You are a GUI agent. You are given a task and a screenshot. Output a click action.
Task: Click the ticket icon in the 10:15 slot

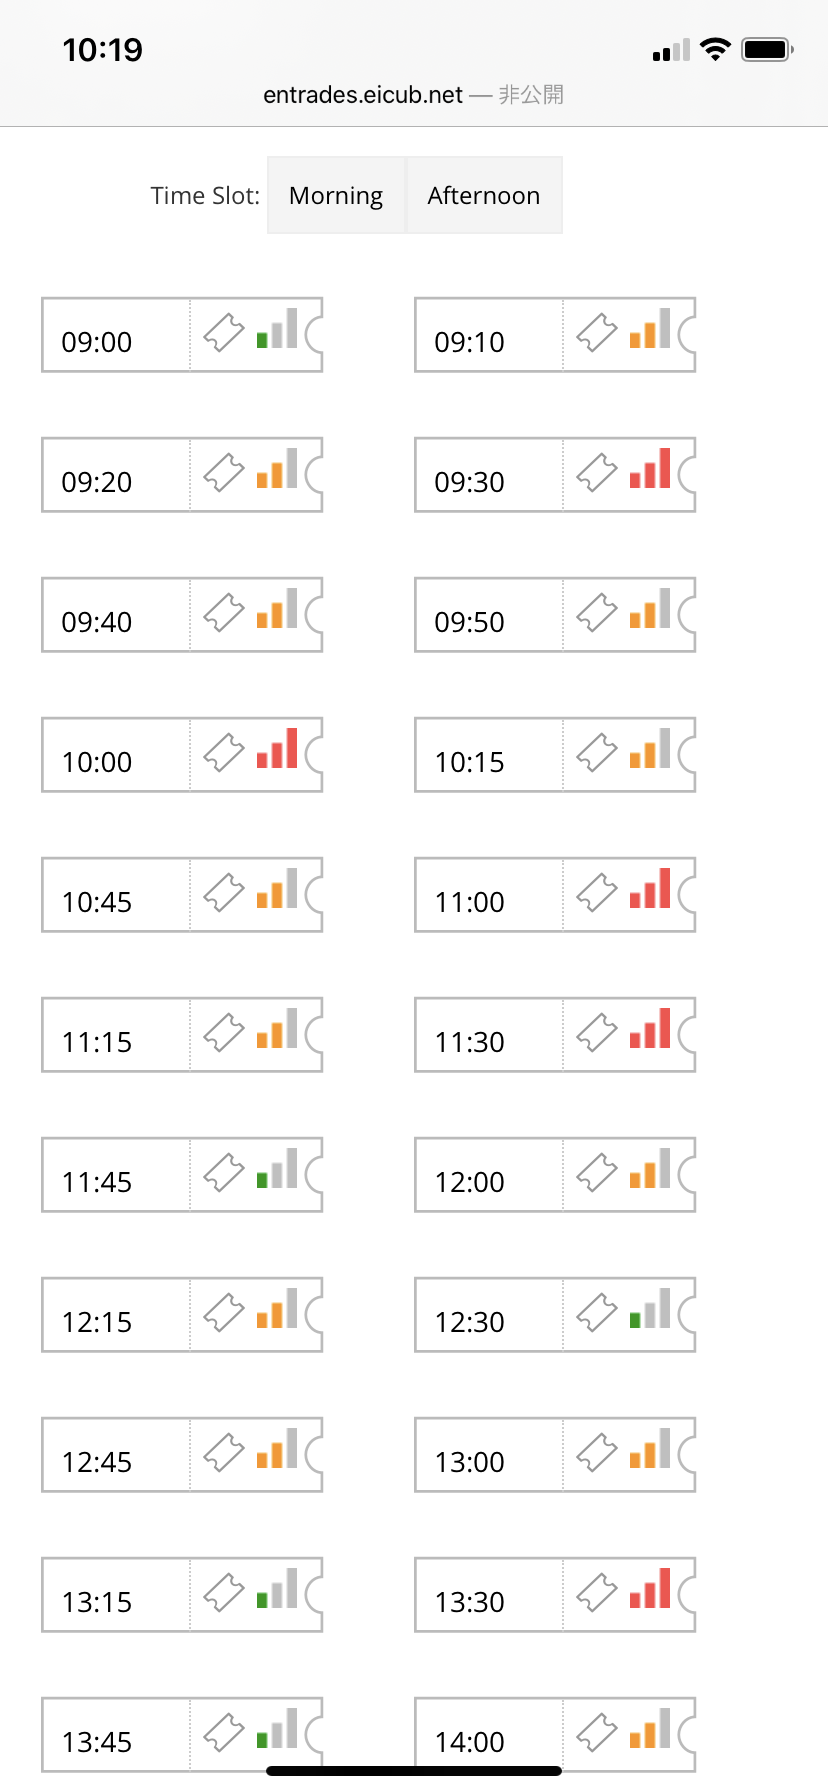[x=597, y=752]
